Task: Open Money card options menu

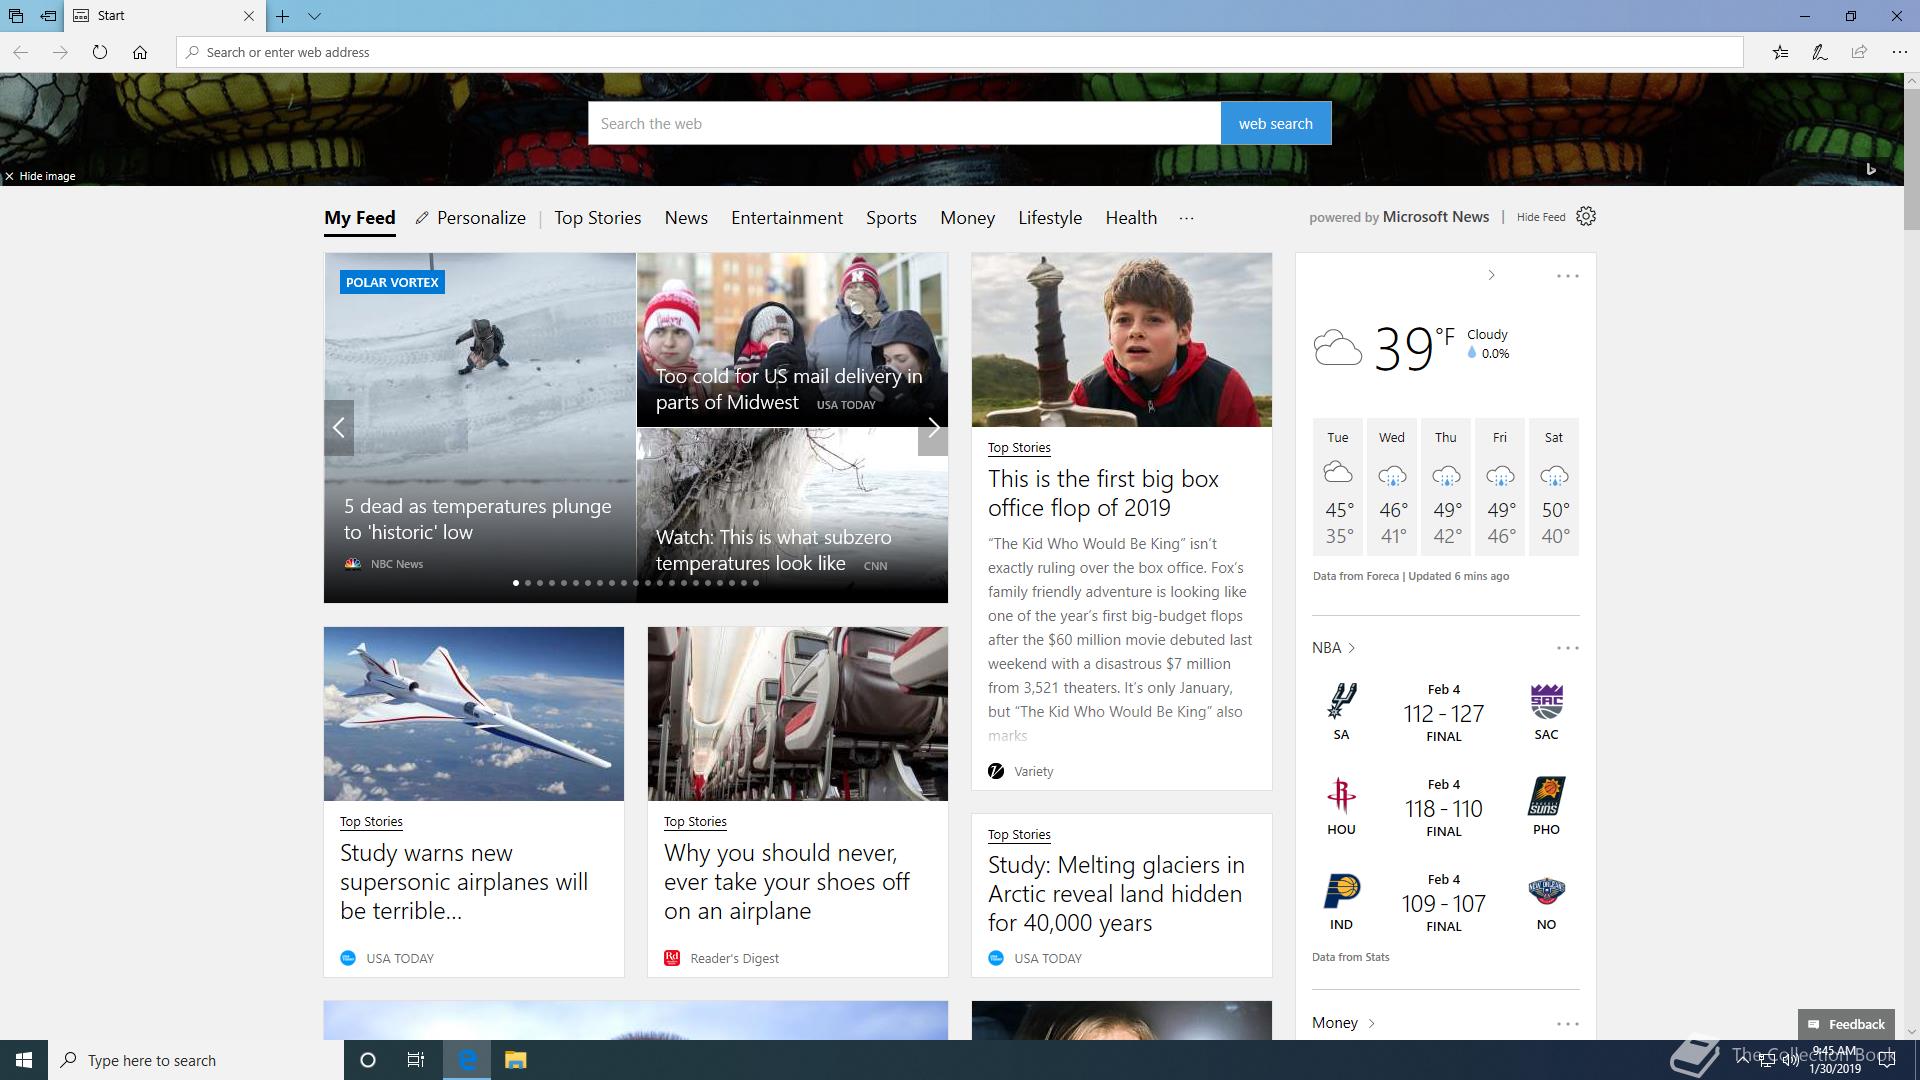Action: tap(1567, 1024)
